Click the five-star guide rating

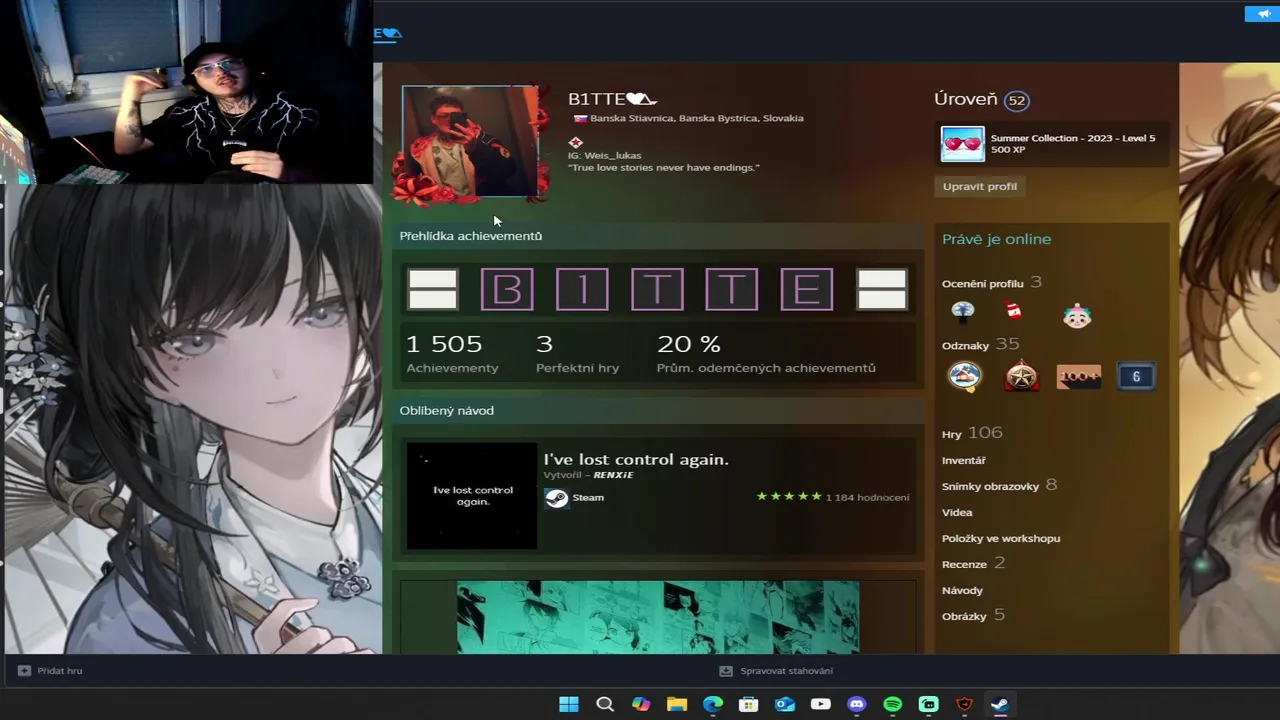coord(789,497)
